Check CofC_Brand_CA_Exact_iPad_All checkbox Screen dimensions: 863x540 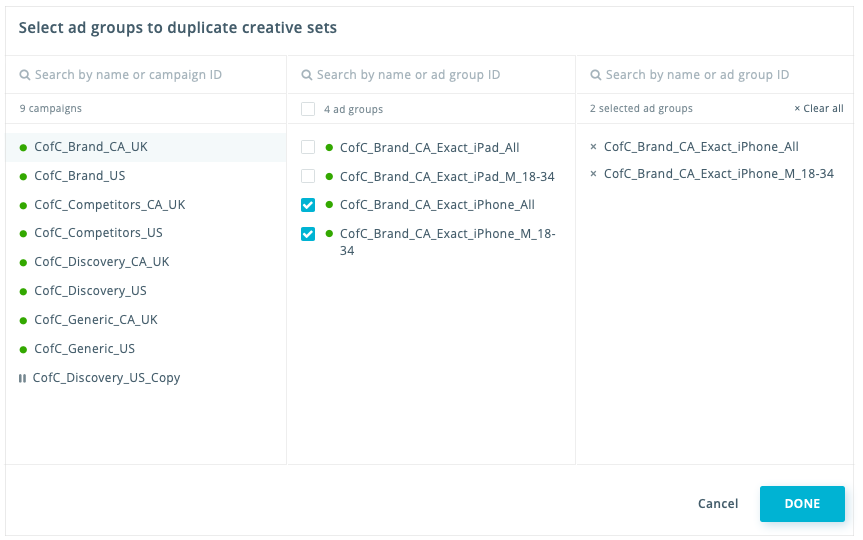308,147
